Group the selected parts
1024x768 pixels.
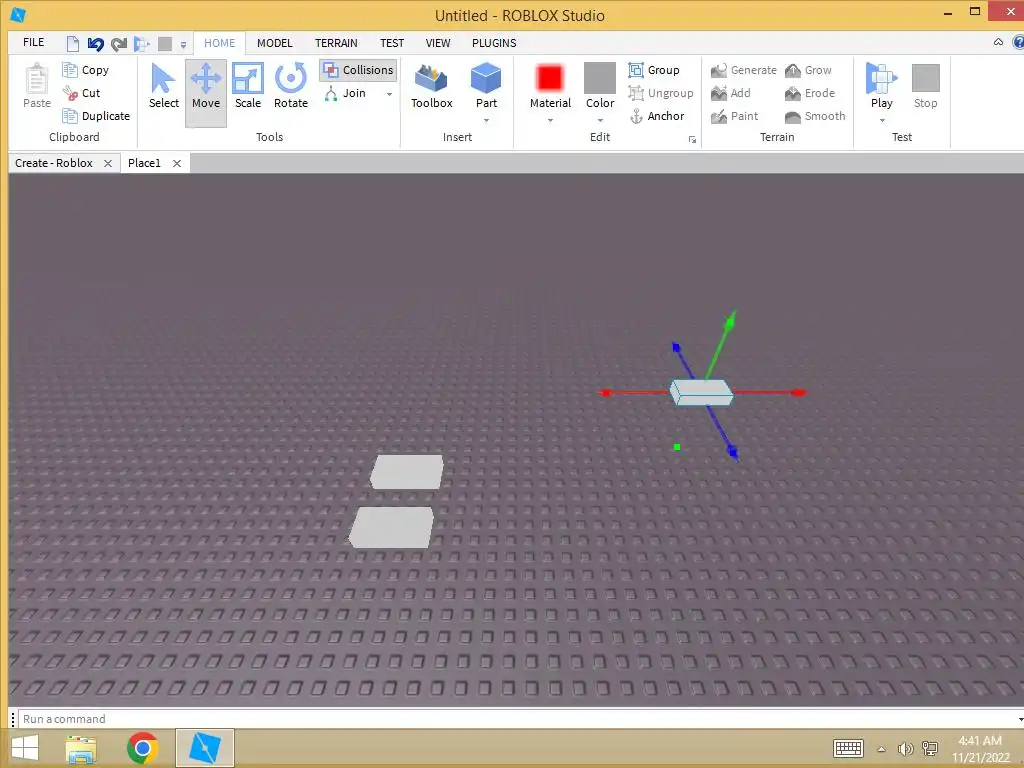click(654, 70)
